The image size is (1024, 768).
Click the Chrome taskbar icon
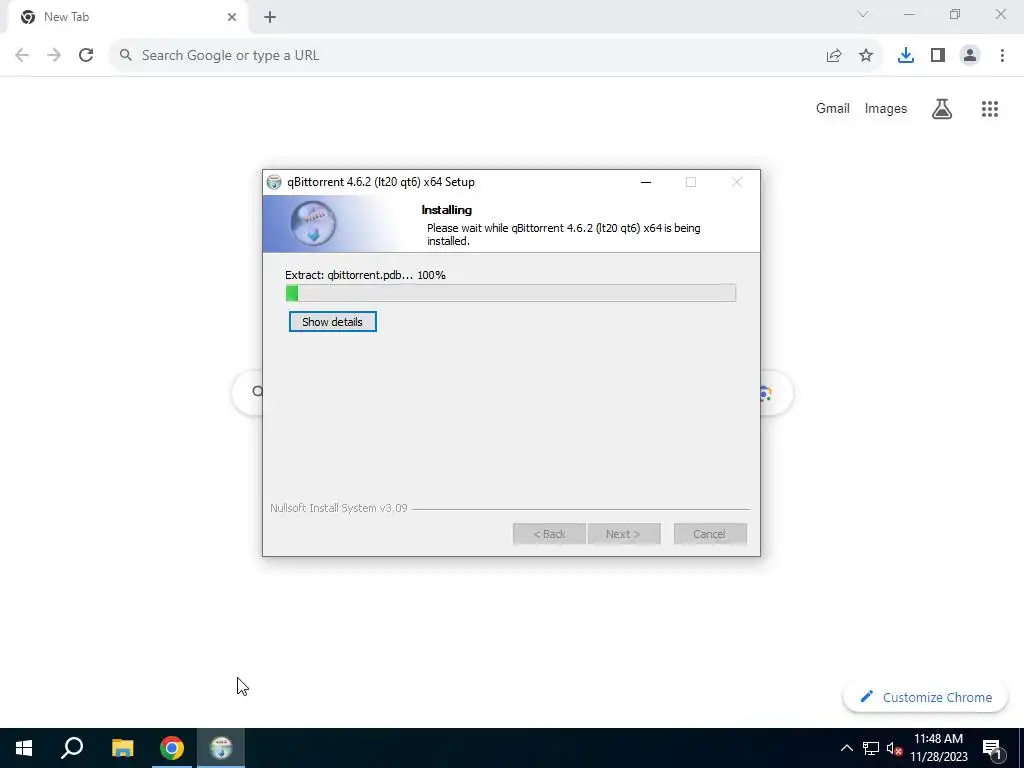(172, 748)
